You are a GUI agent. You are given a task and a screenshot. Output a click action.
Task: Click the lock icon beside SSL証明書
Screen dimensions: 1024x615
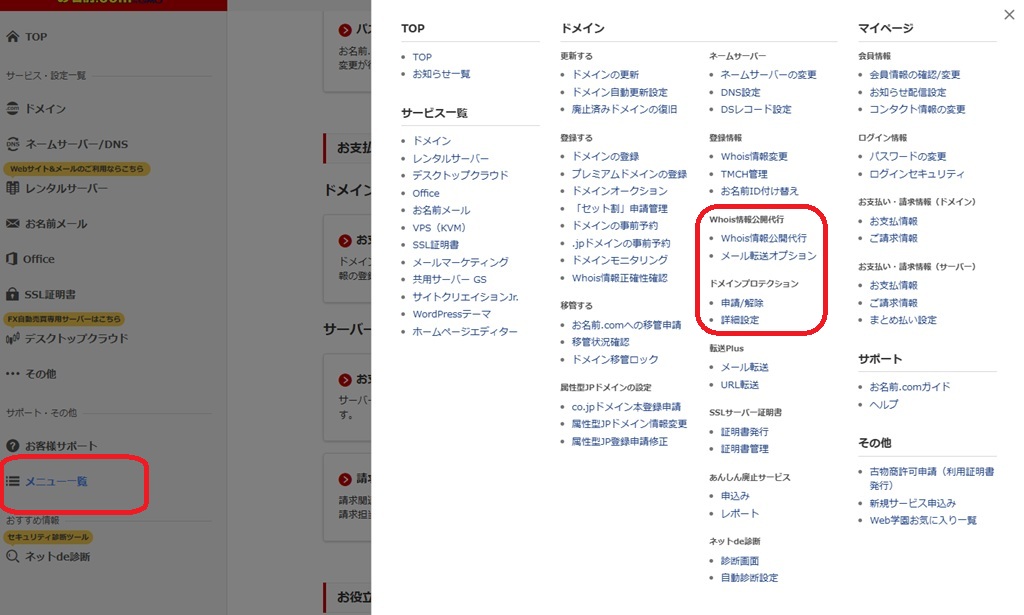coord(12,294)
